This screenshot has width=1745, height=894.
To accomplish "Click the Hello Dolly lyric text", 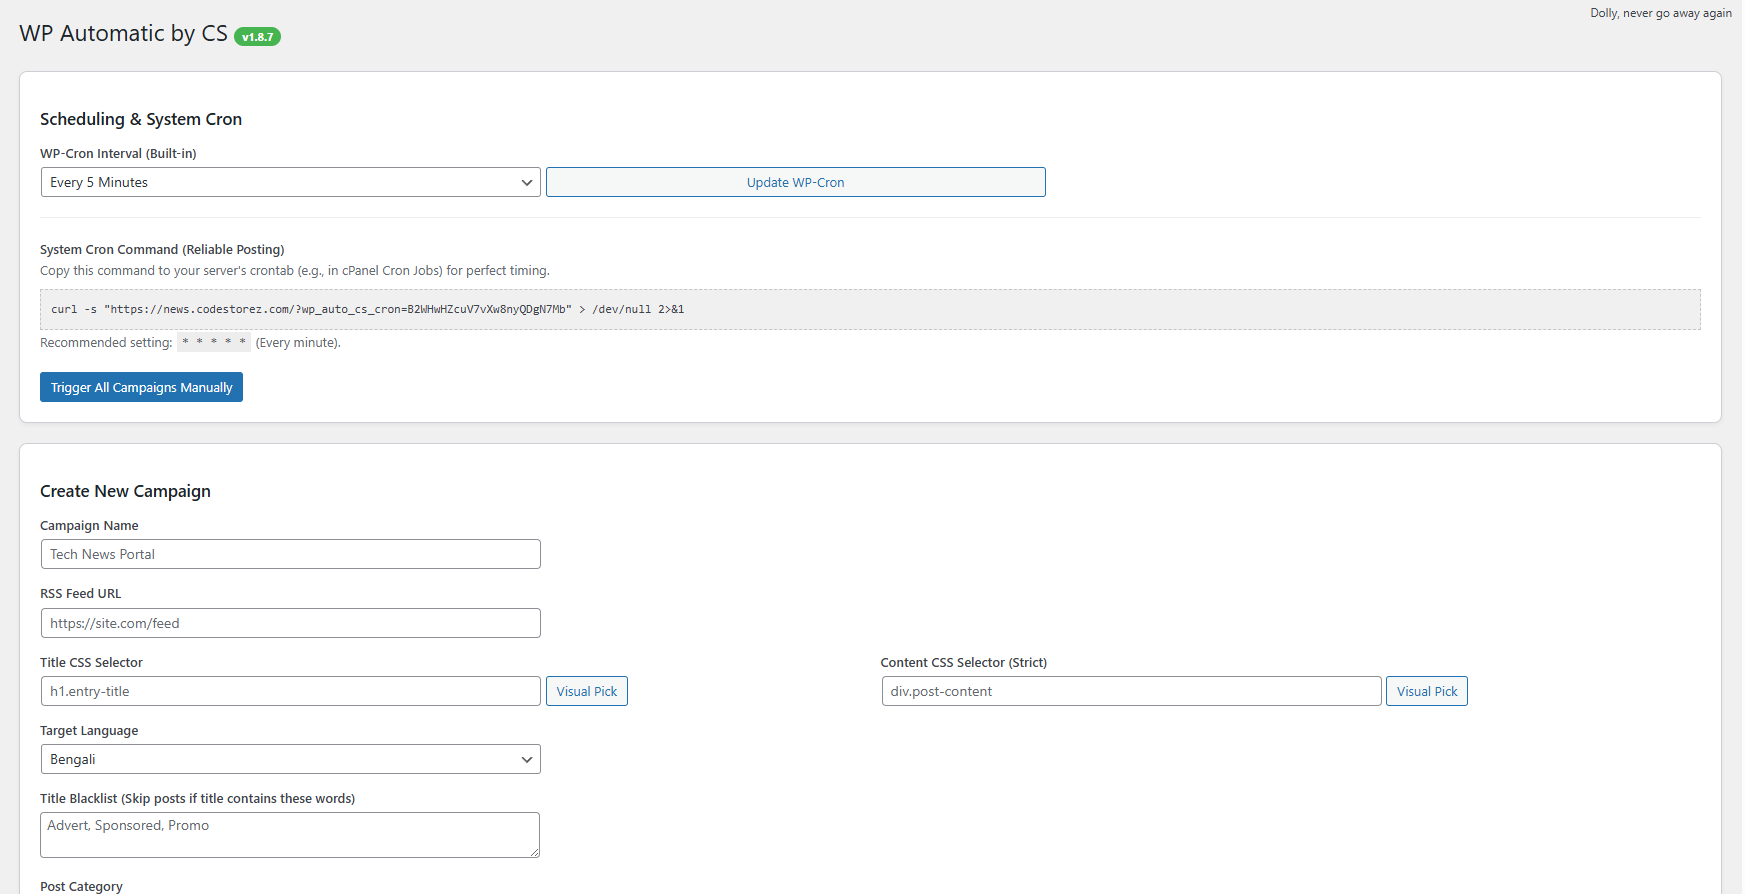I will click(1660, 13).
